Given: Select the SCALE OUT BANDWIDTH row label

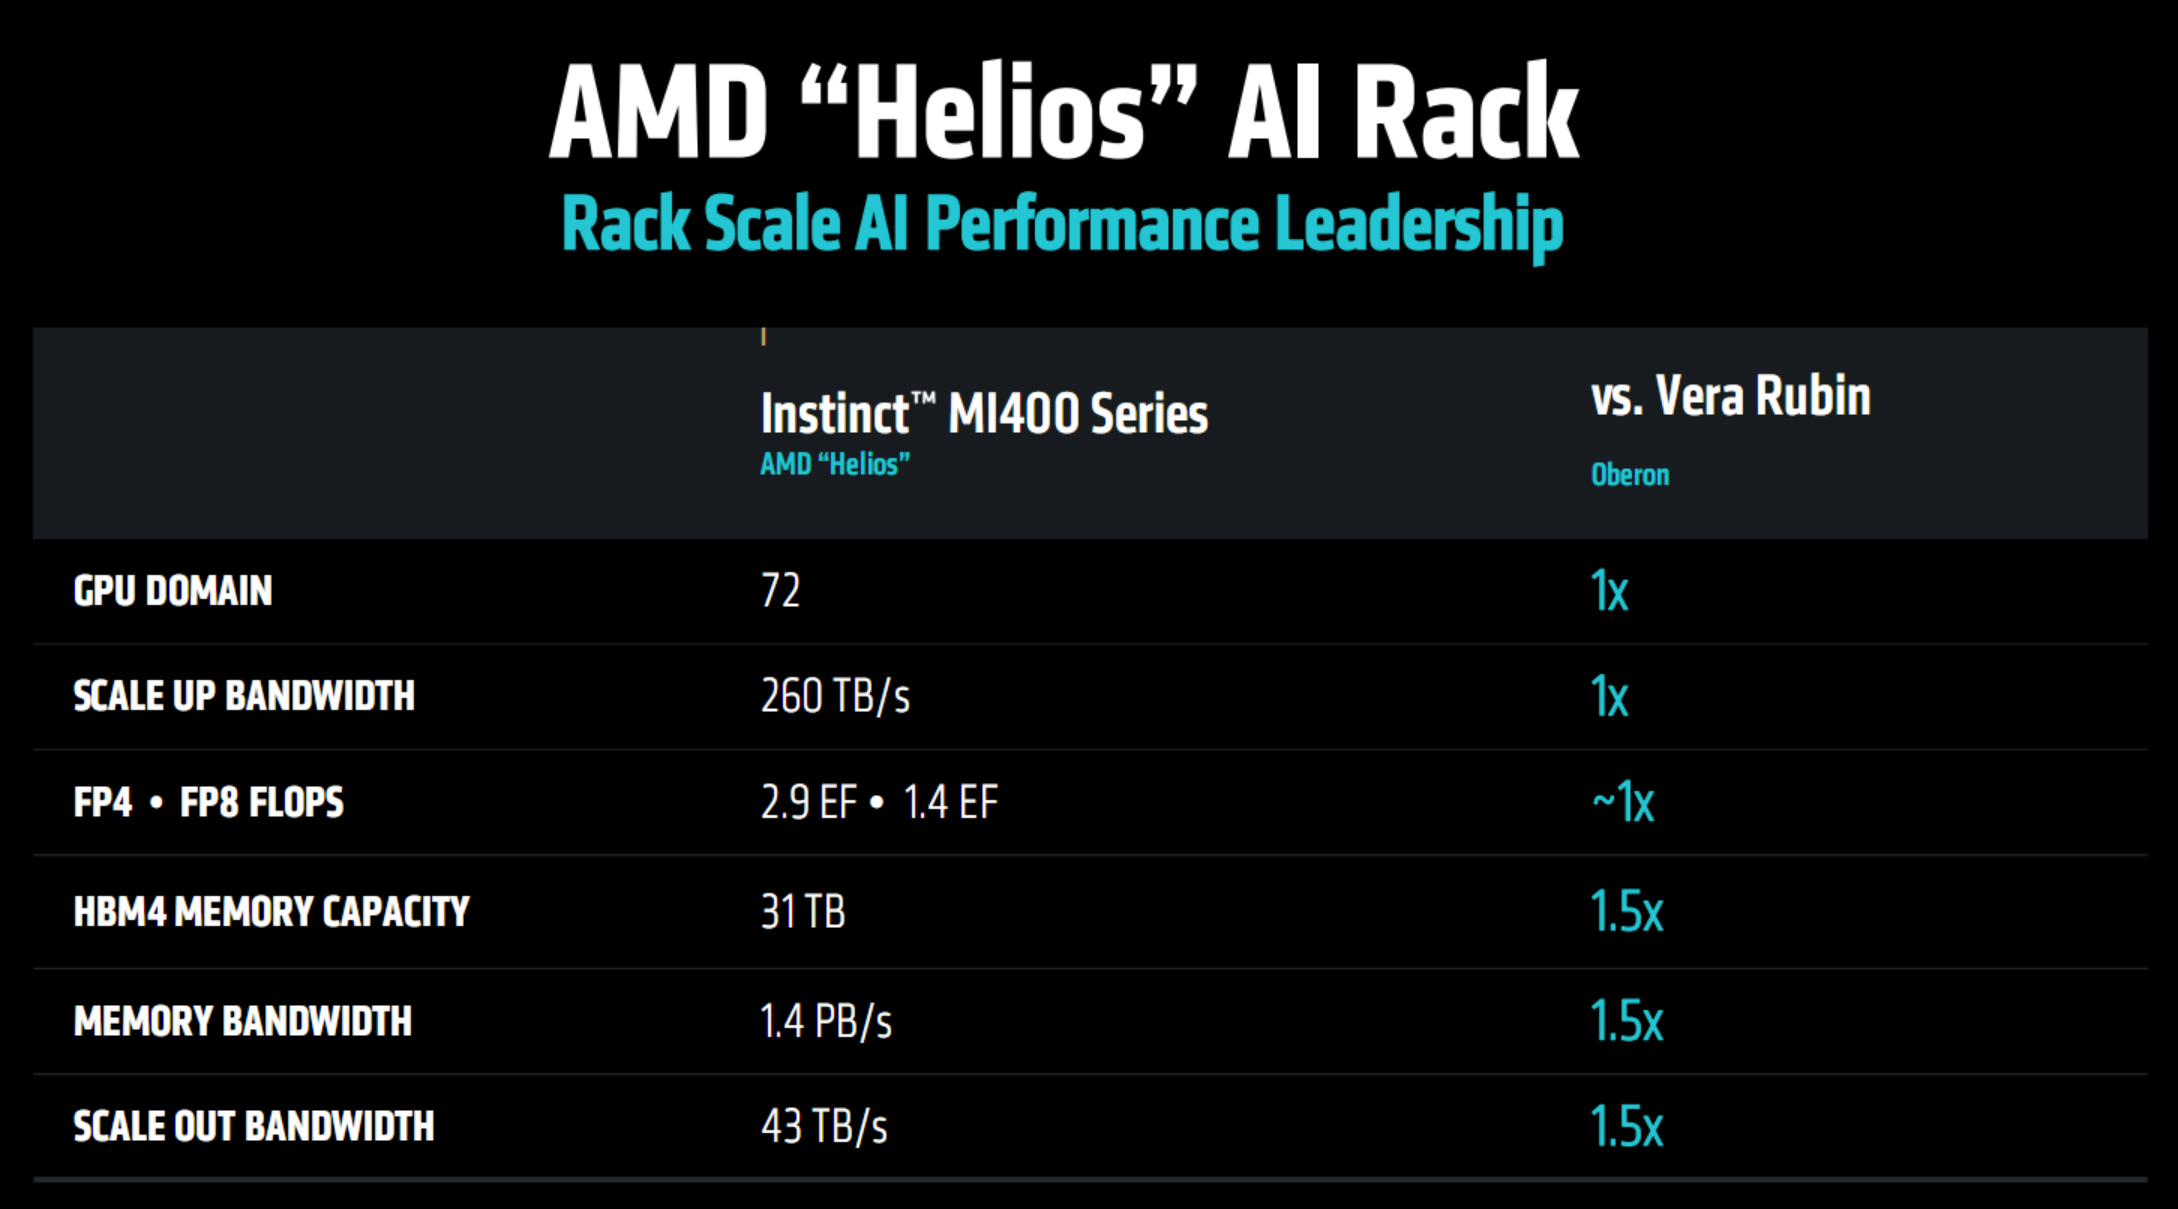Looking at the screenshot, I should 254,1126.
